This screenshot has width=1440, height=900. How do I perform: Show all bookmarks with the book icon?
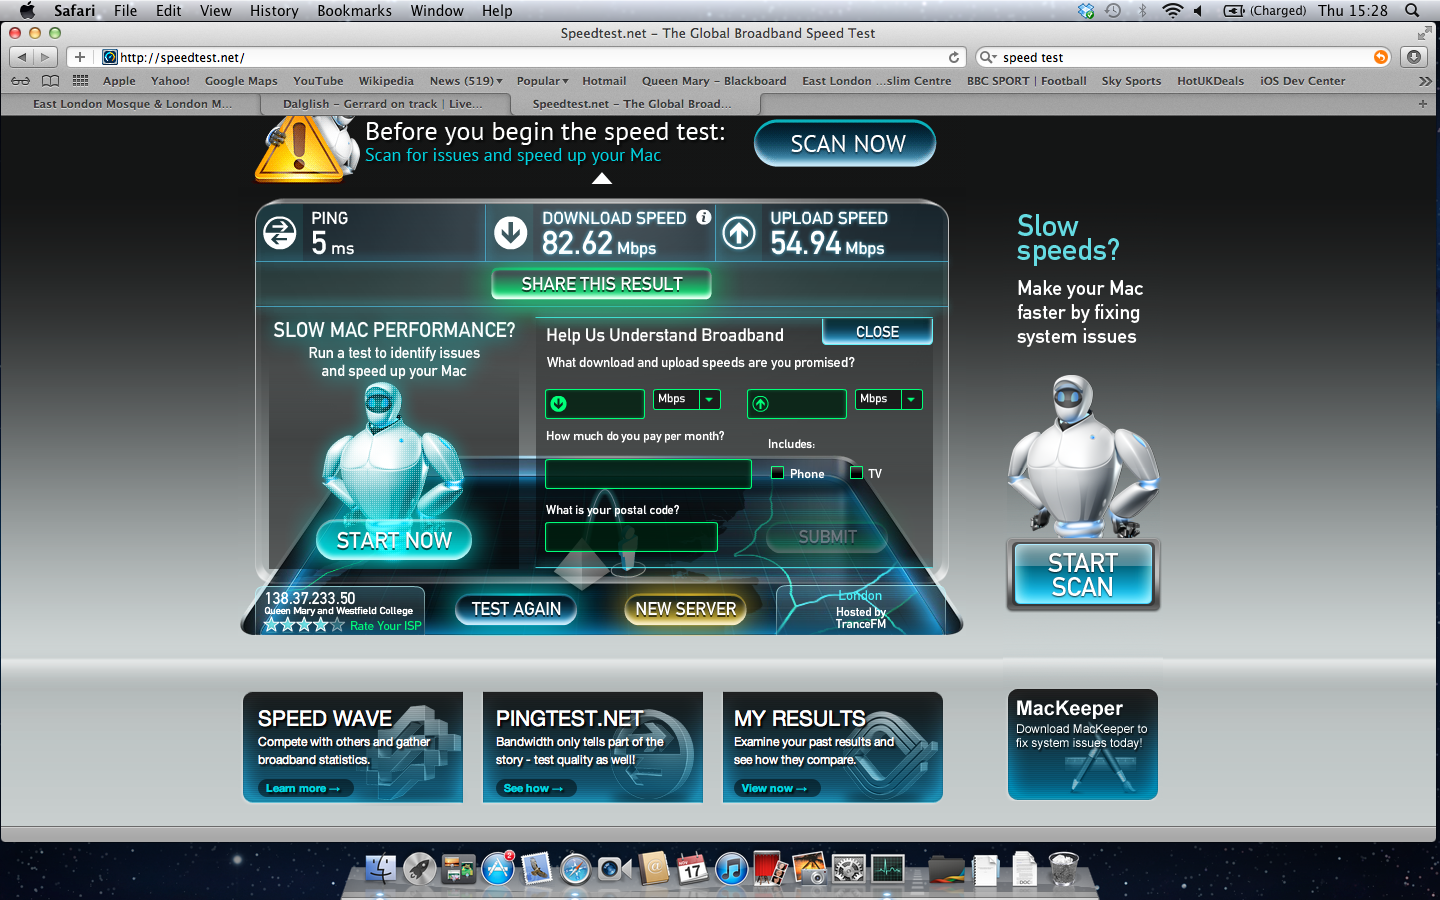[50, 81]
